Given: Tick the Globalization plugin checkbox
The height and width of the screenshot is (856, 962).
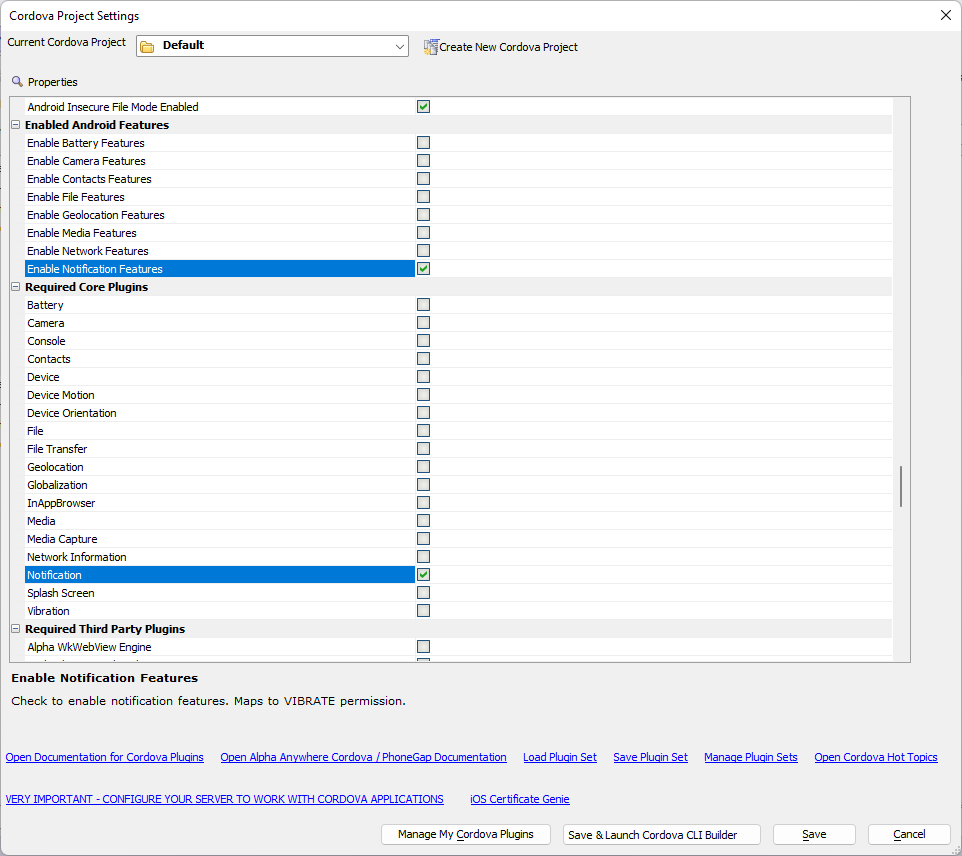Looking at the screenshot, I should coord(423,485).
